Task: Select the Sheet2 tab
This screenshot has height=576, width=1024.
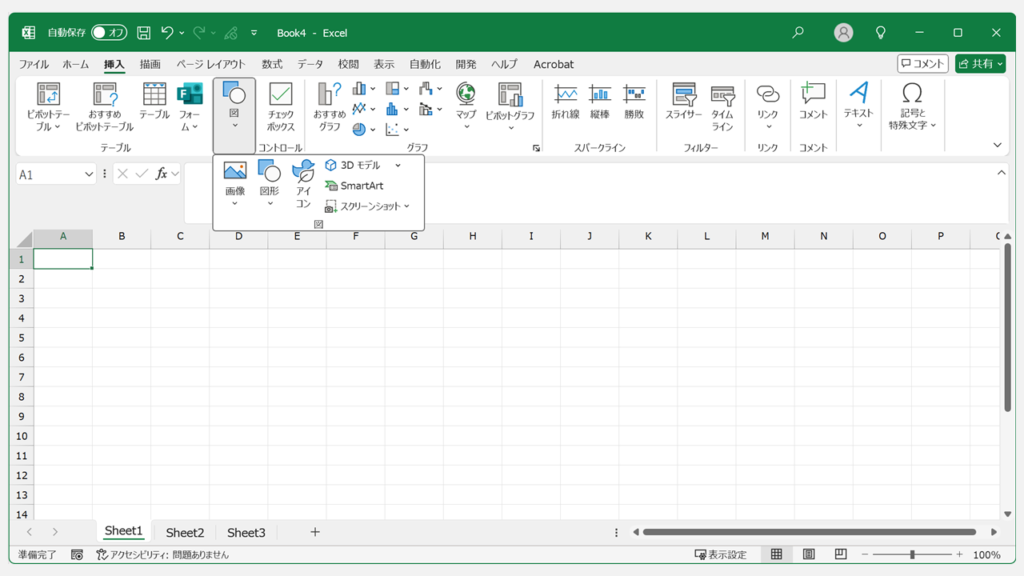Action: (185, 532)
